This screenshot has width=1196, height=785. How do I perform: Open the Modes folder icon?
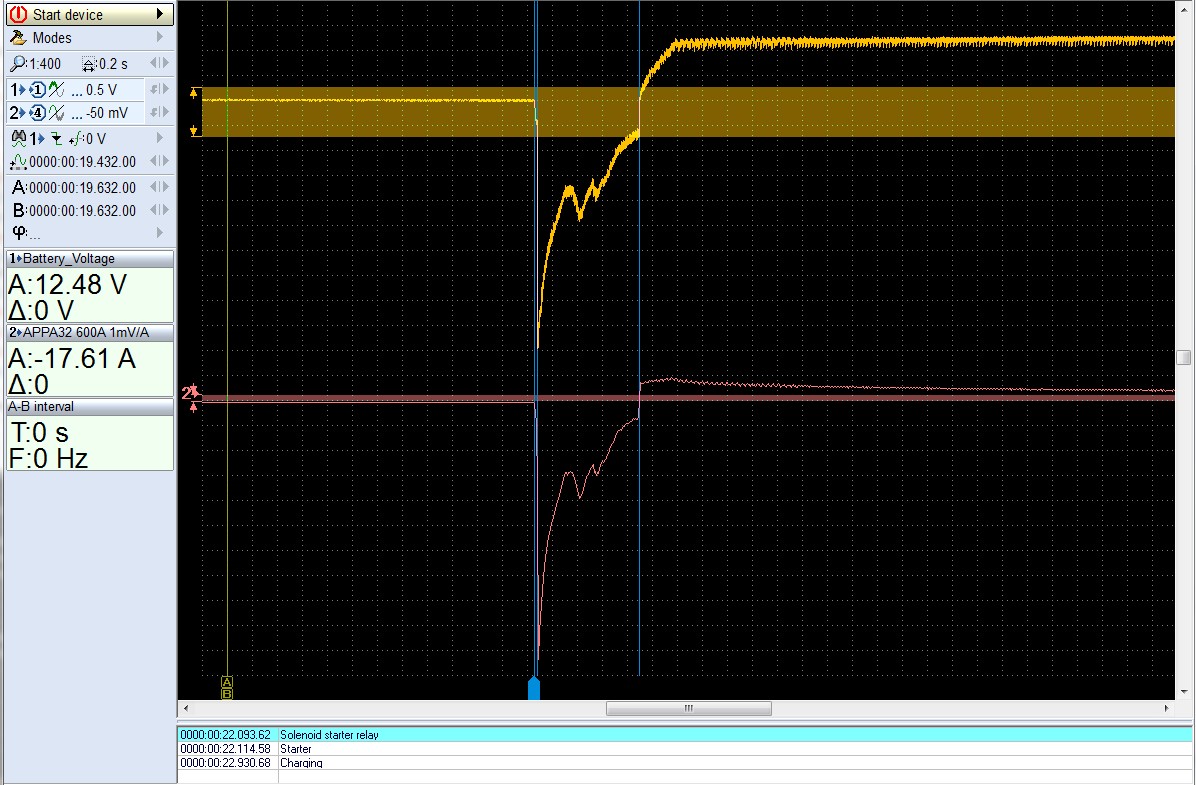point(17,38)
